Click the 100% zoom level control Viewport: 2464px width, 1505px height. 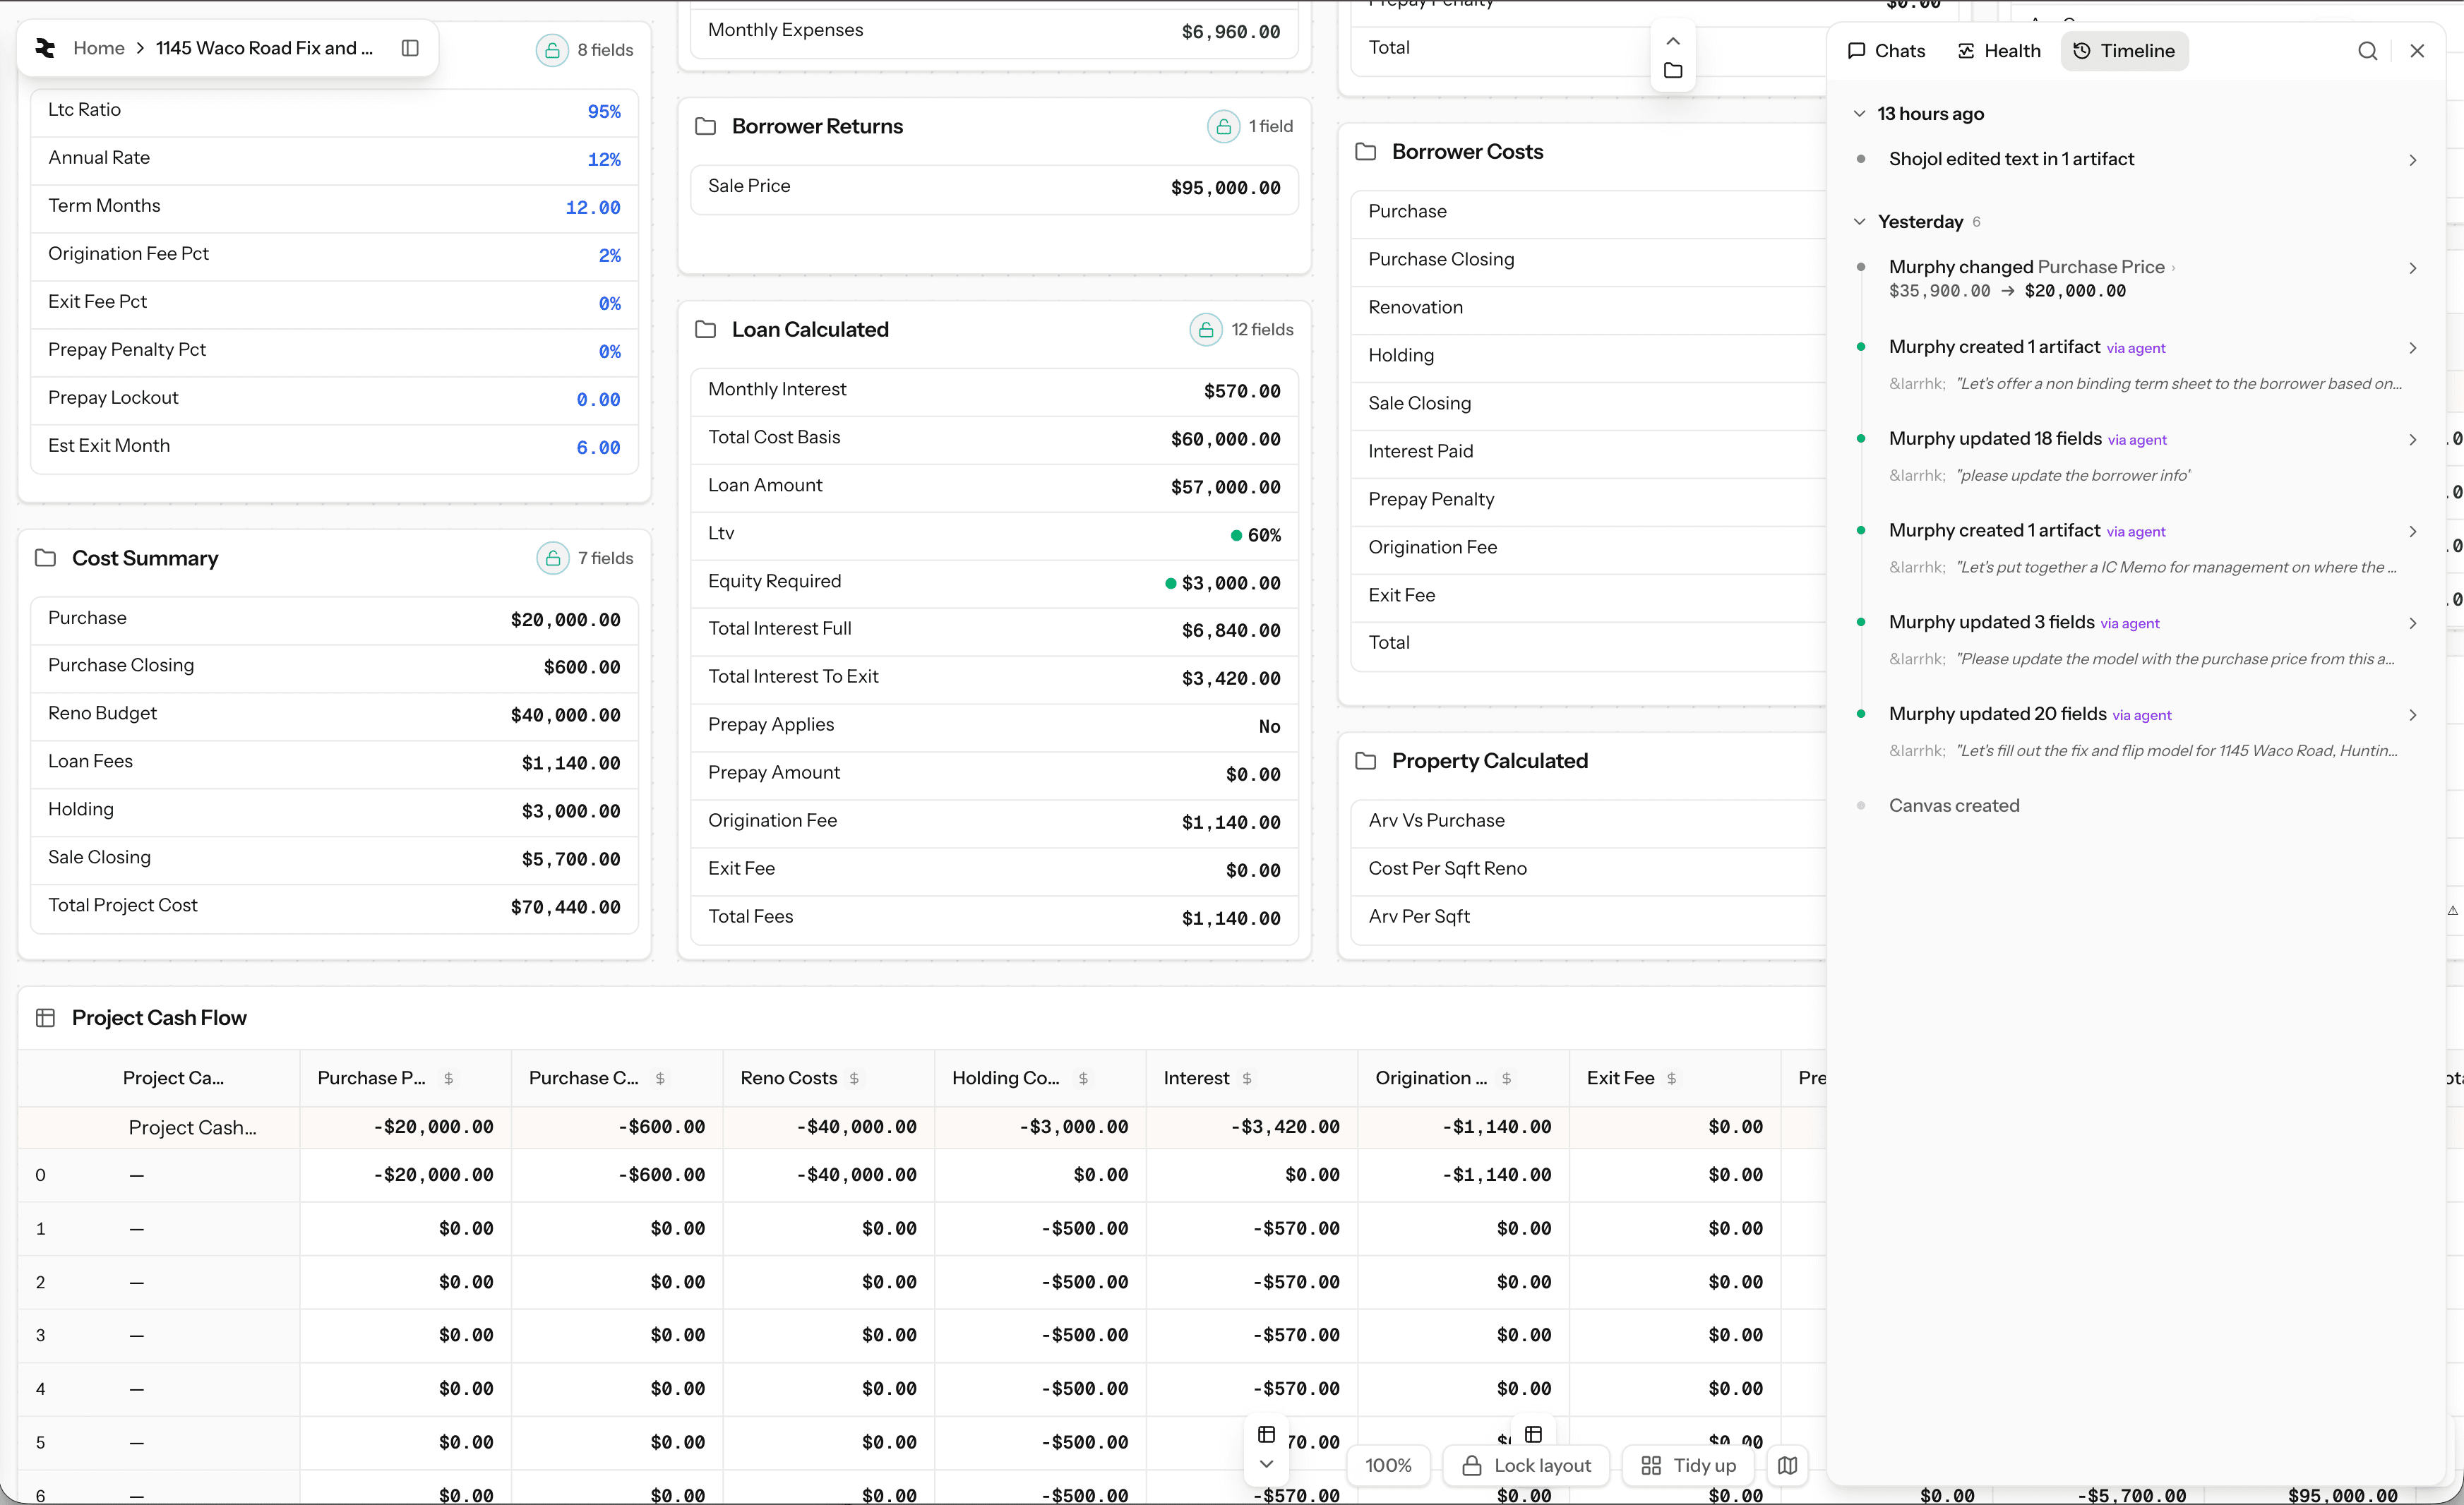click(x=1388, y=1465)
